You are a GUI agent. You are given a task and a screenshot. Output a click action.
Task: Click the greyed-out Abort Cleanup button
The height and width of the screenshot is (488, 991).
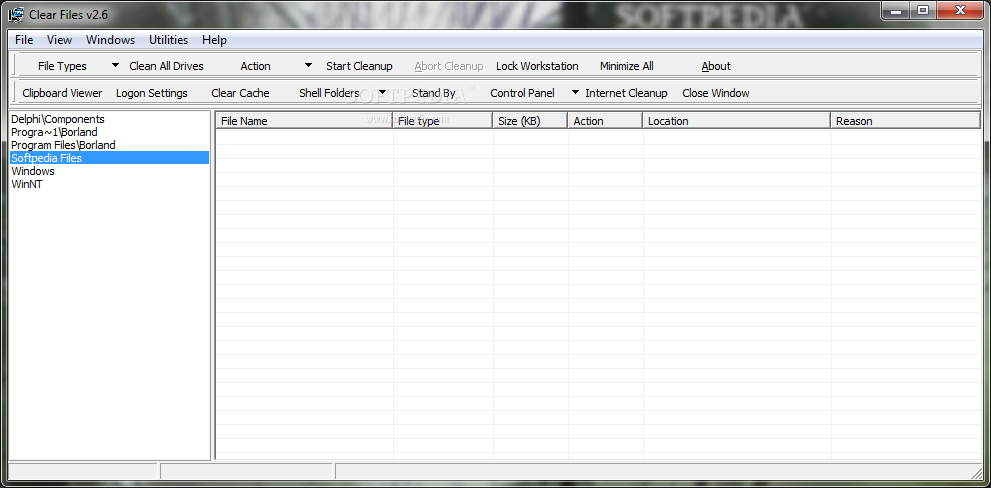(449, 66)
